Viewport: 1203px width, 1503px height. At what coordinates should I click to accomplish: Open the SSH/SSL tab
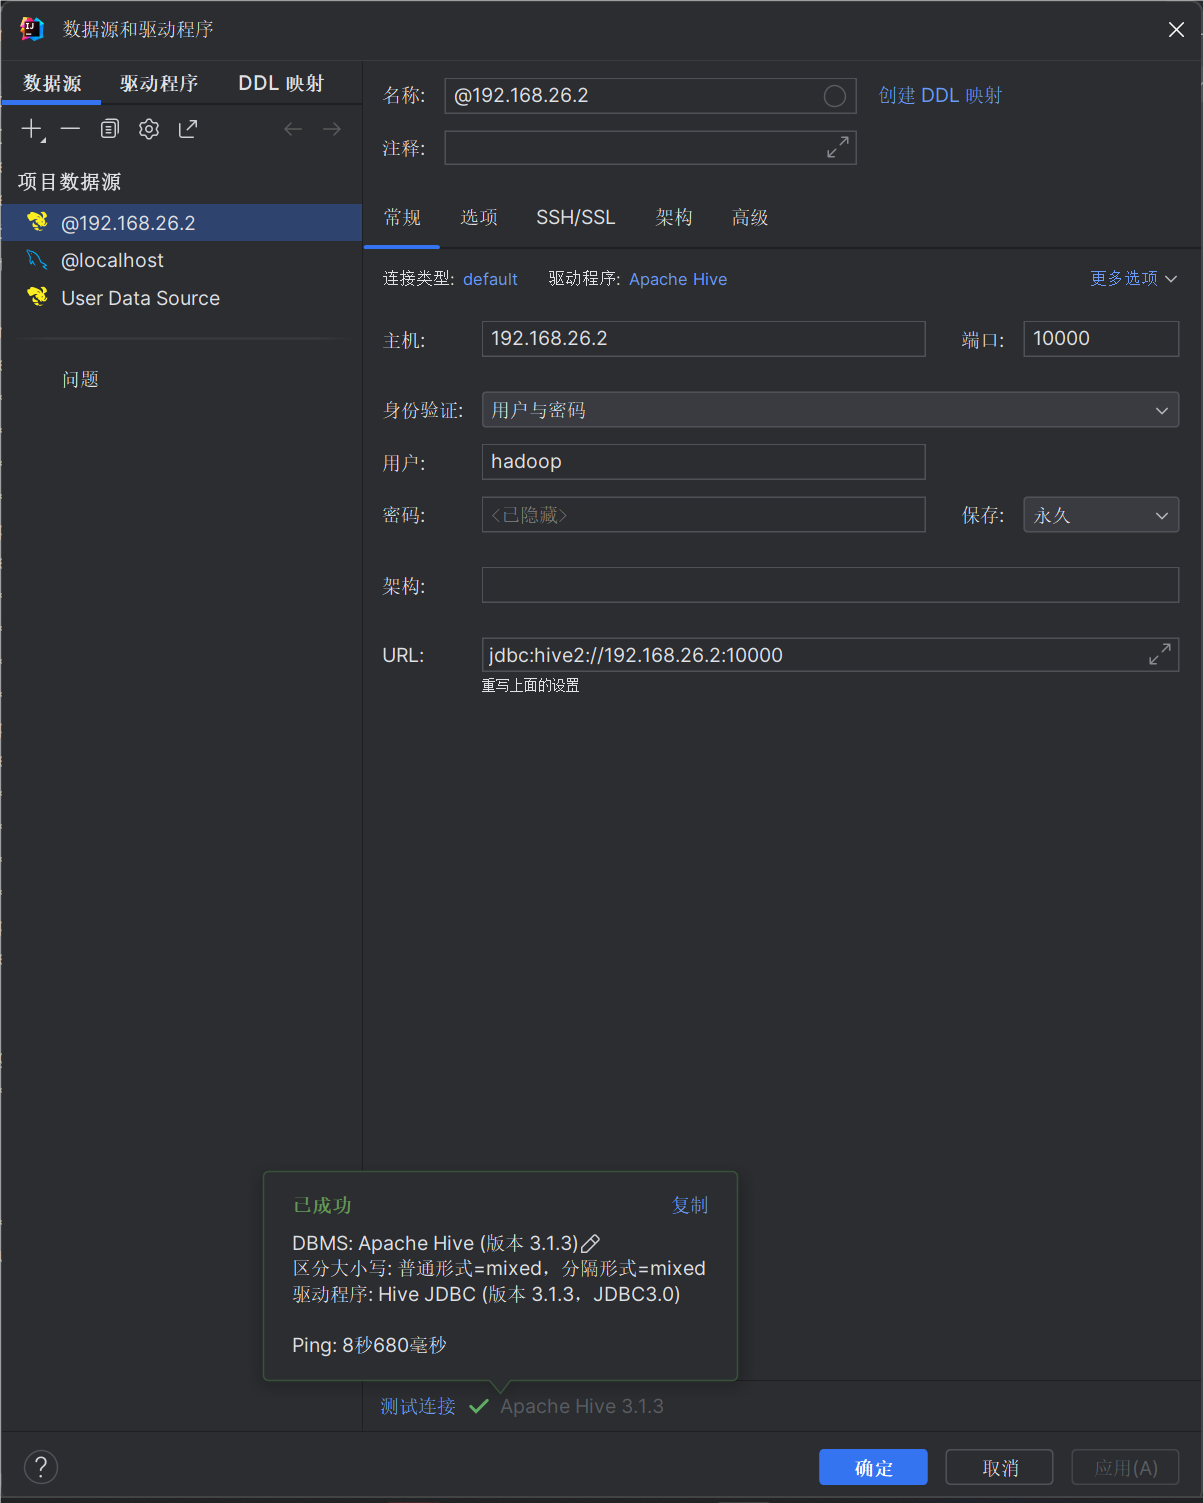[x=575, y=217]
